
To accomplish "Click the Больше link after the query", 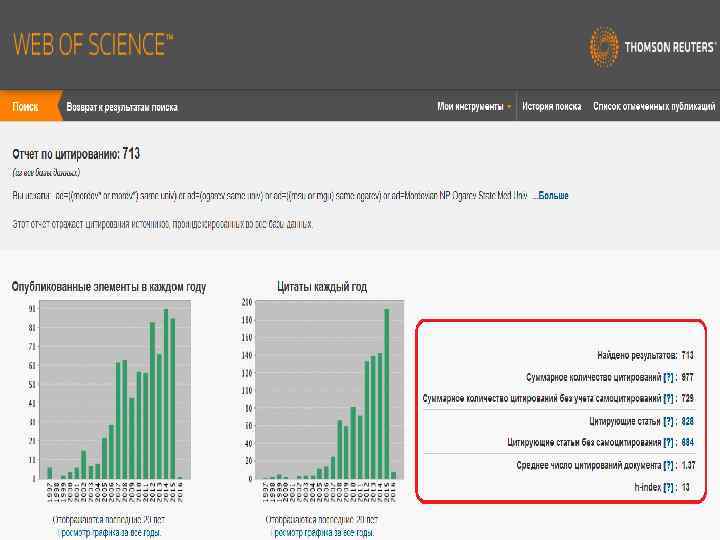I will coord(551,195).
